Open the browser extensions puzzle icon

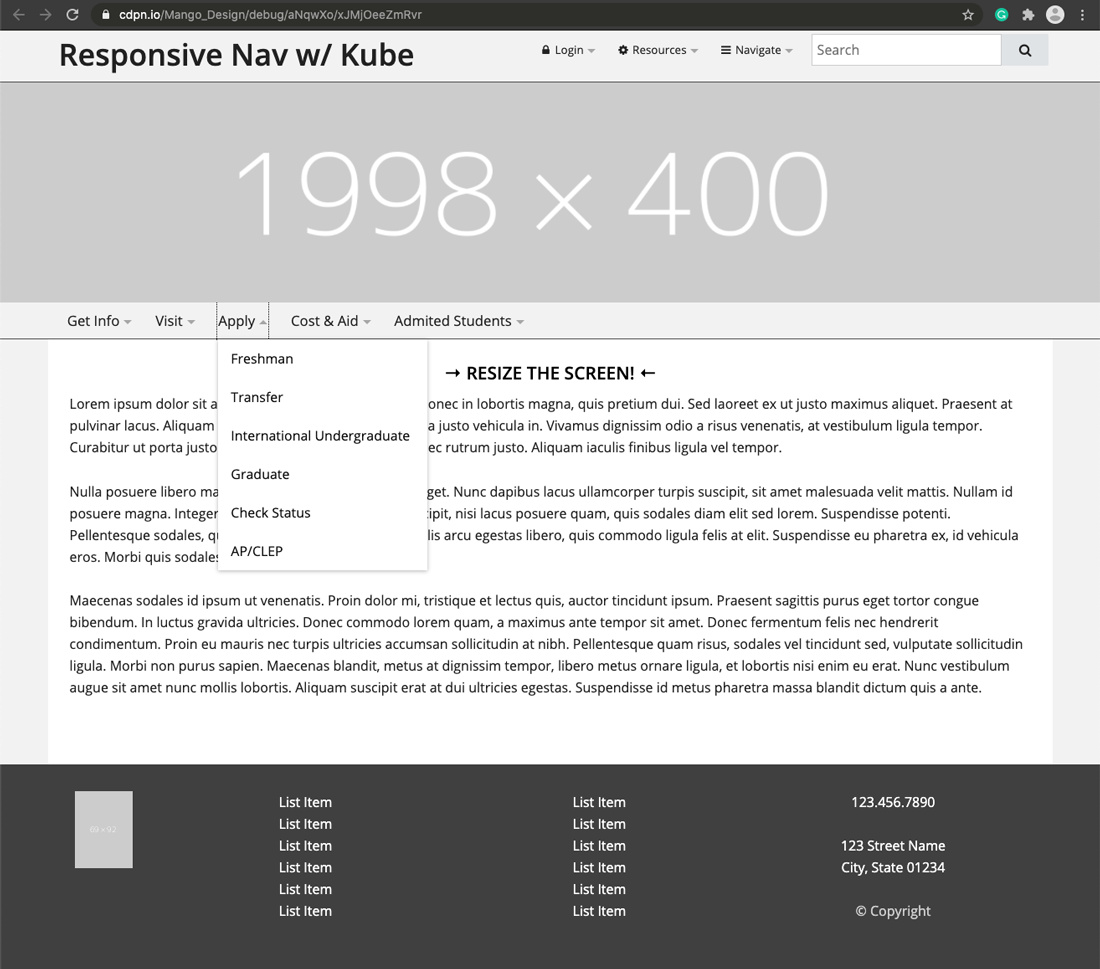click(1028, 15)
